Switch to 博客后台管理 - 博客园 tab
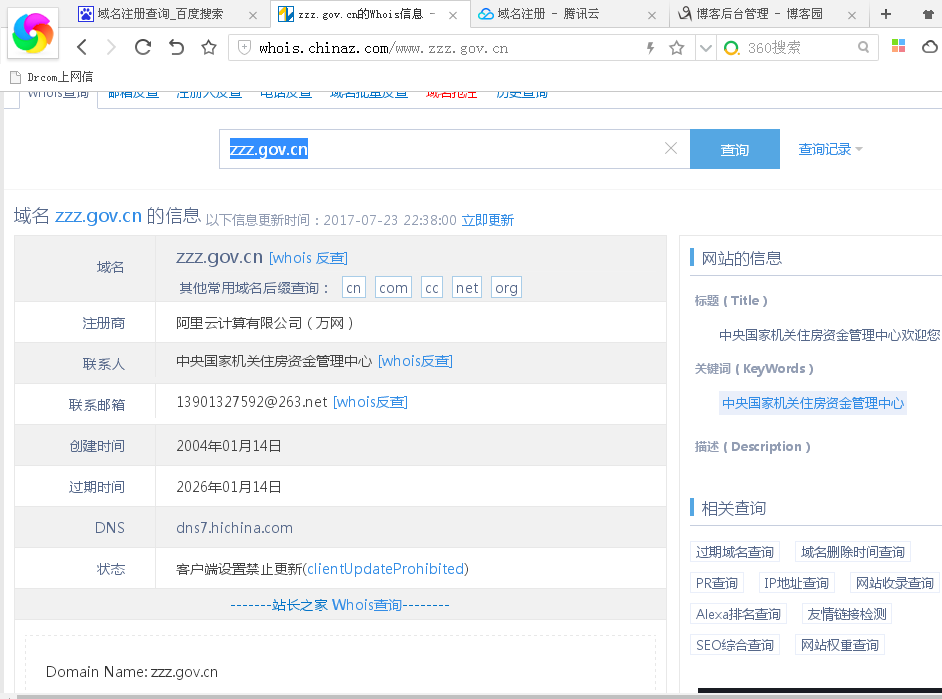Viewport: 942px width, 699px height. pos(759,14)
